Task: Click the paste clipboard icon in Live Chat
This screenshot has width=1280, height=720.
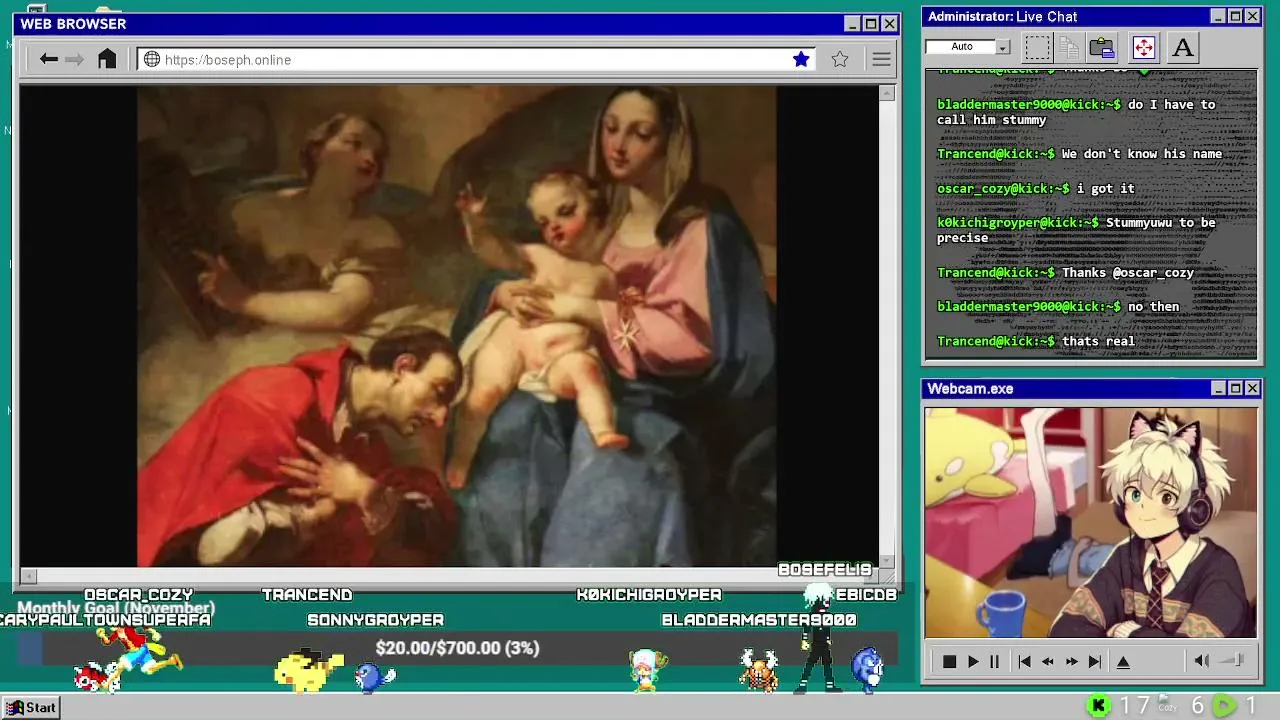Action: 1102,47
